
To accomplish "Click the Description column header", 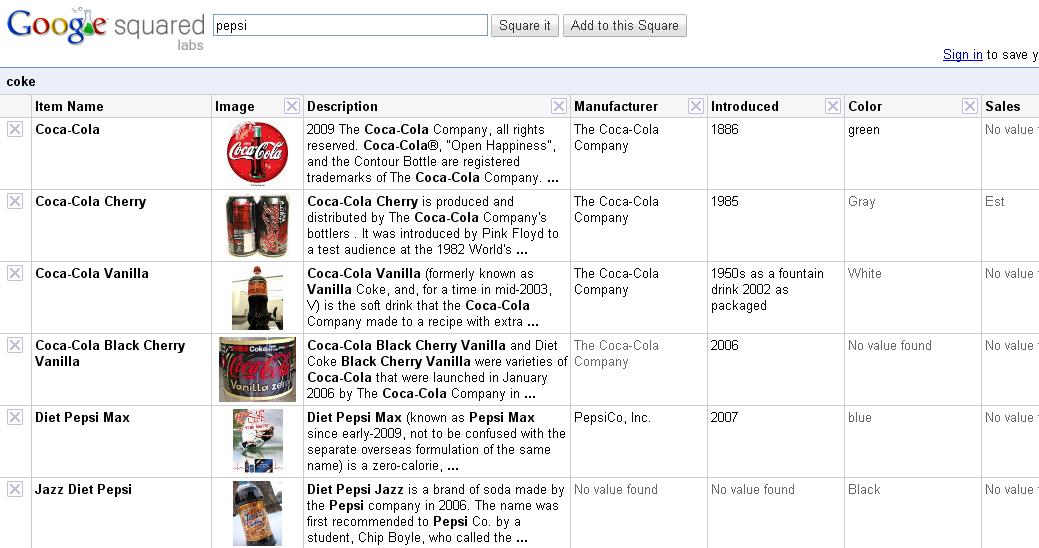I will click(x=342, y=106).
